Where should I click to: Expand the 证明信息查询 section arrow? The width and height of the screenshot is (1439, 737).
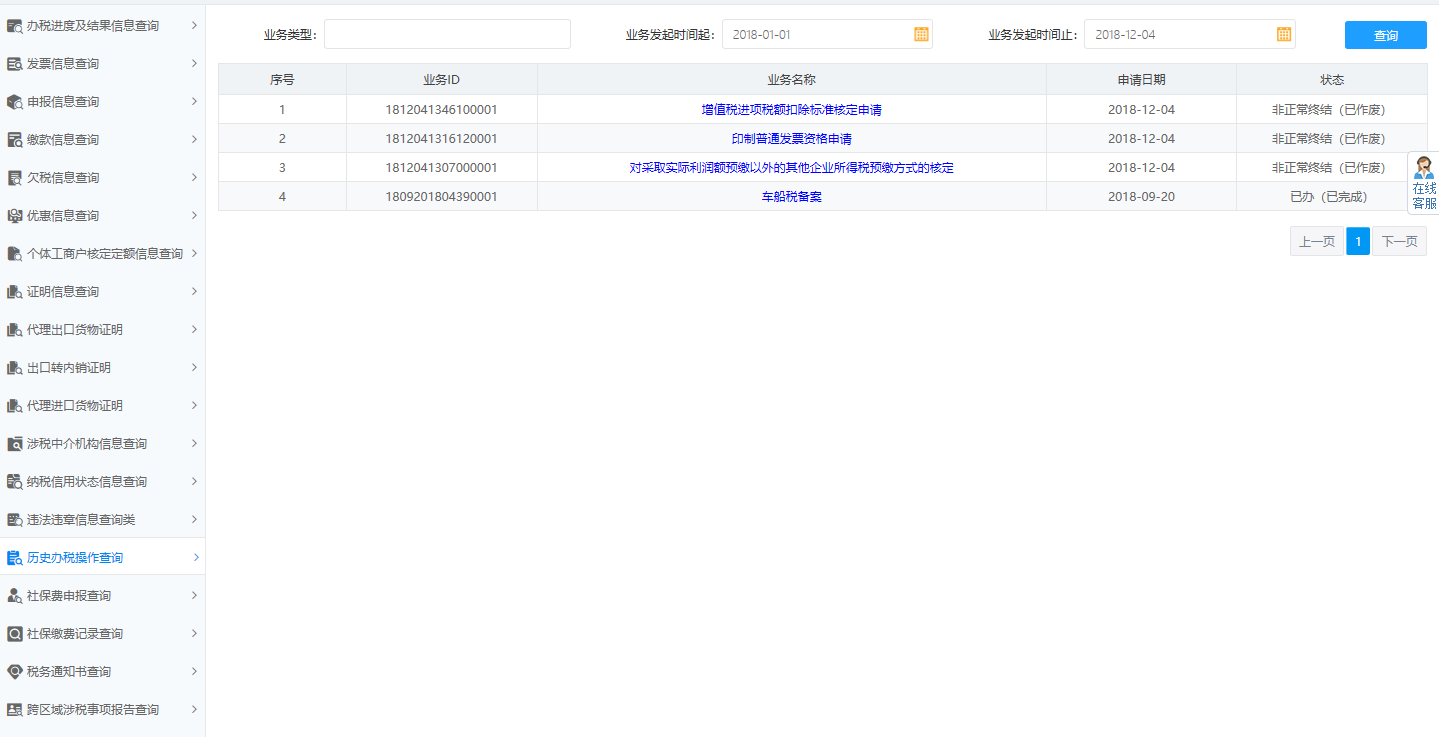point(196,291)
